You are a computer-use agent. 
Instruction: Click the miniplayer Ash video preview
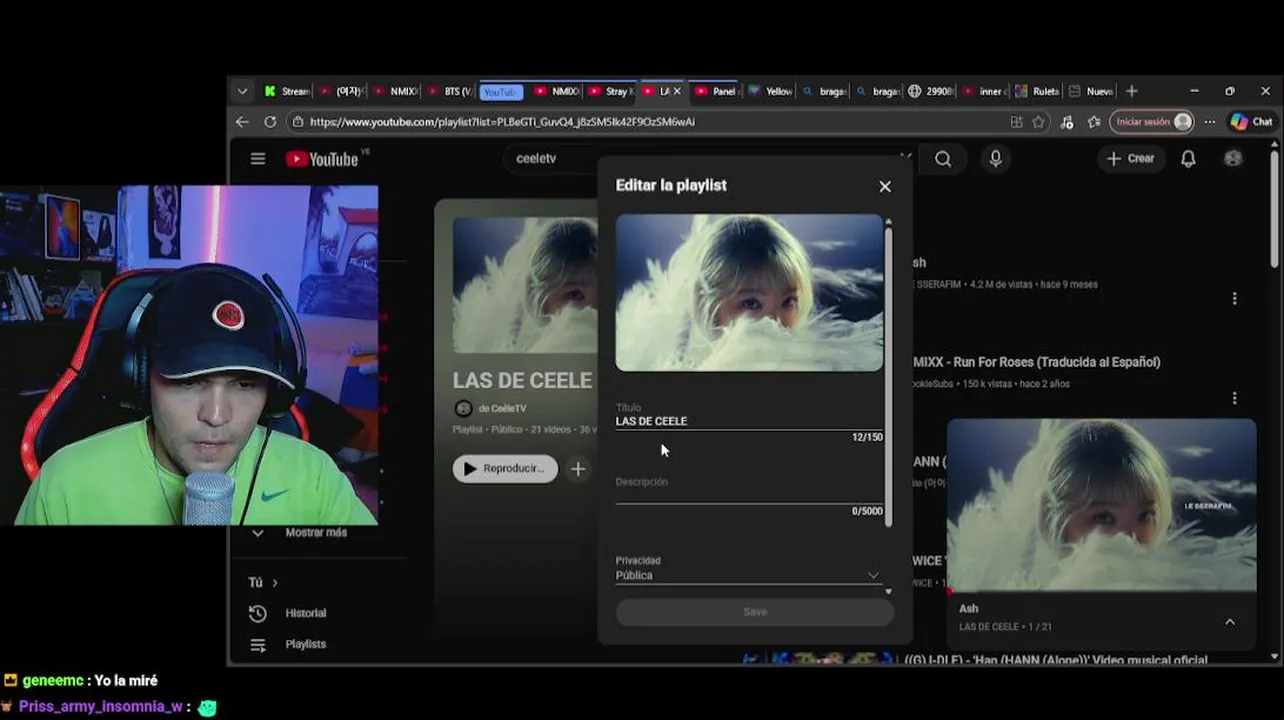(1101, 505)
